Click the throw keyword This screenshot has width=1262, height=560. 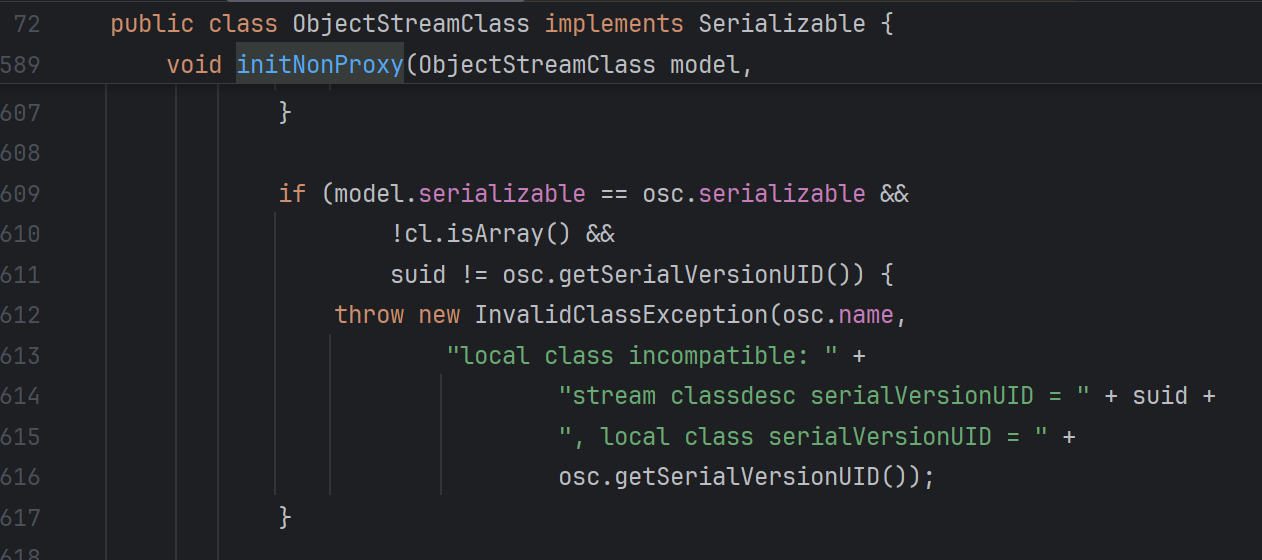369,315
